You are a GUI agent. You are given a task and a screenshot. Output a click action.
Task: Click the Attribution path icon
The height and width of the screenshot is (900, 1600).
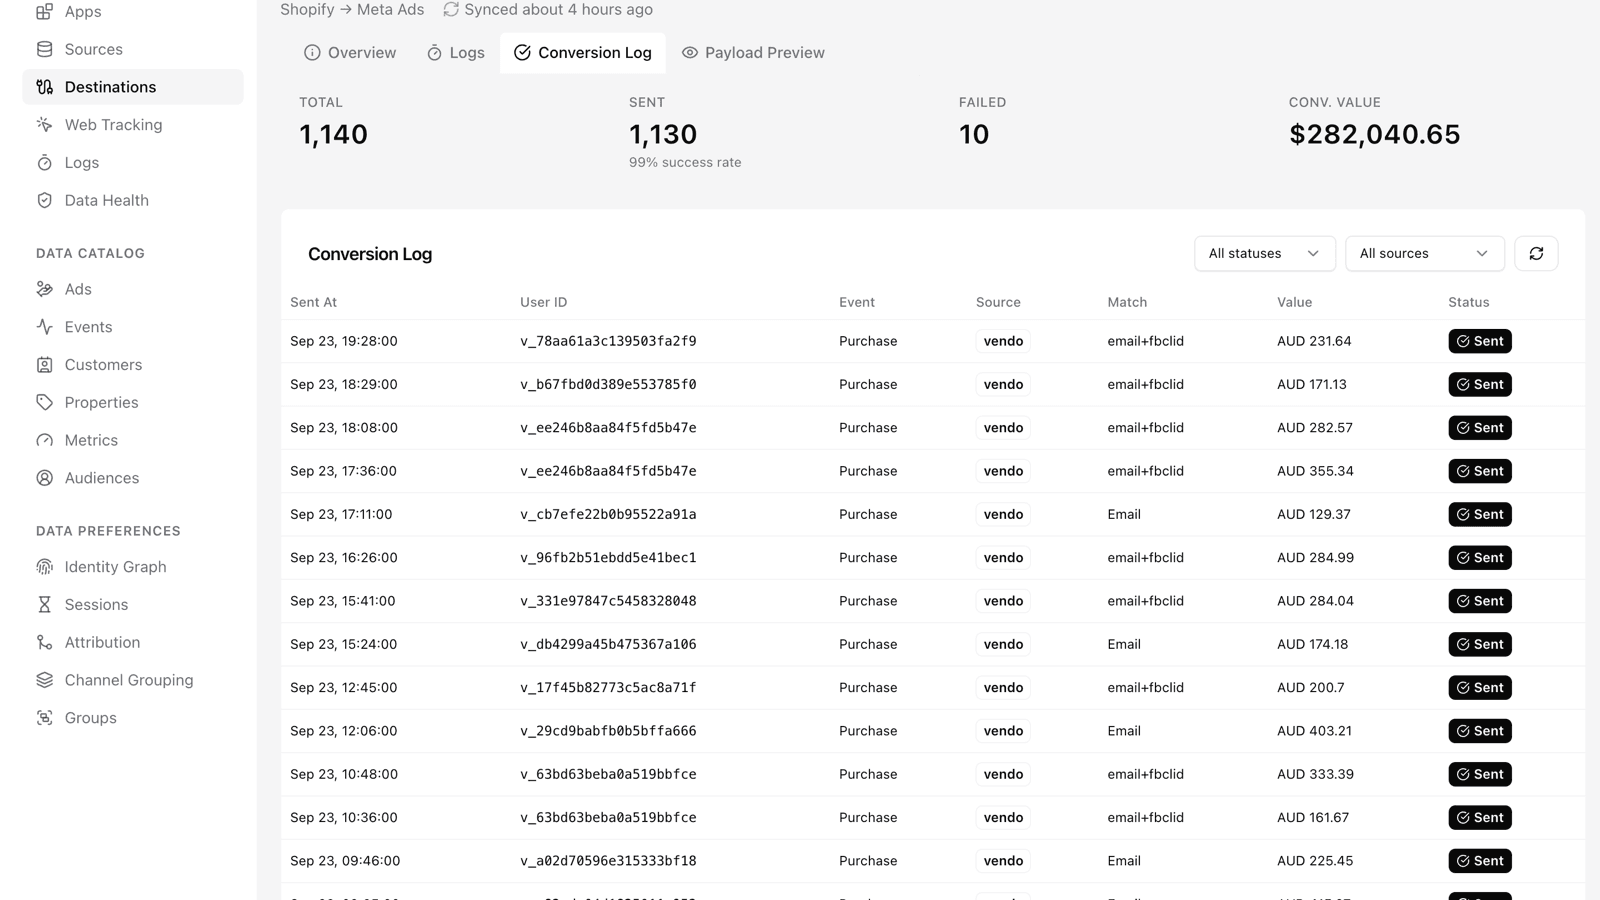44,642
